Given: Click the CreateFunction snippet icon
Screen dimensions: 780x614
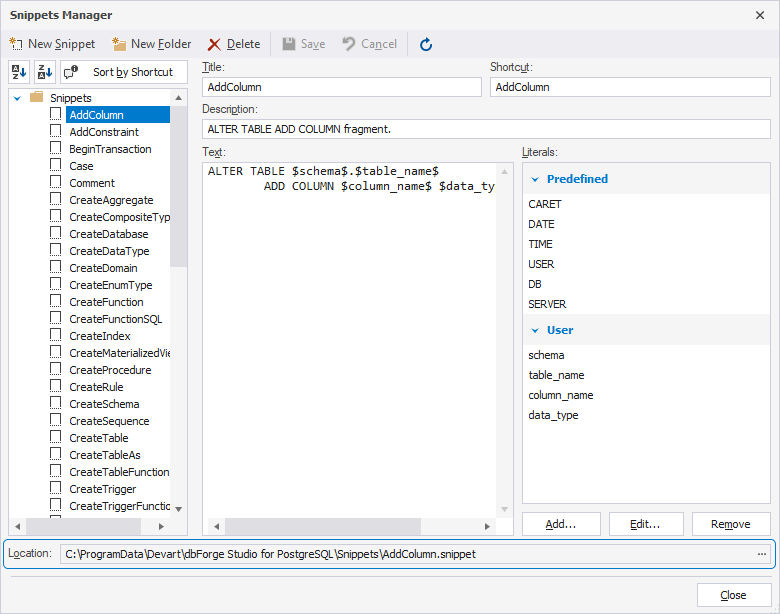Looking at the screenshot, I should point(56,301).
